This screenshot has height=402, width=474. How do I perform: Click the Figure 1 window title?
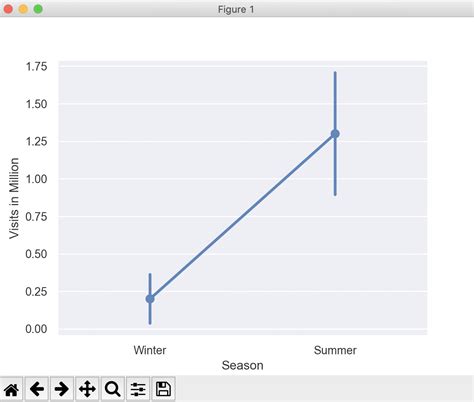pyautogui.click(x=236, y=9)
